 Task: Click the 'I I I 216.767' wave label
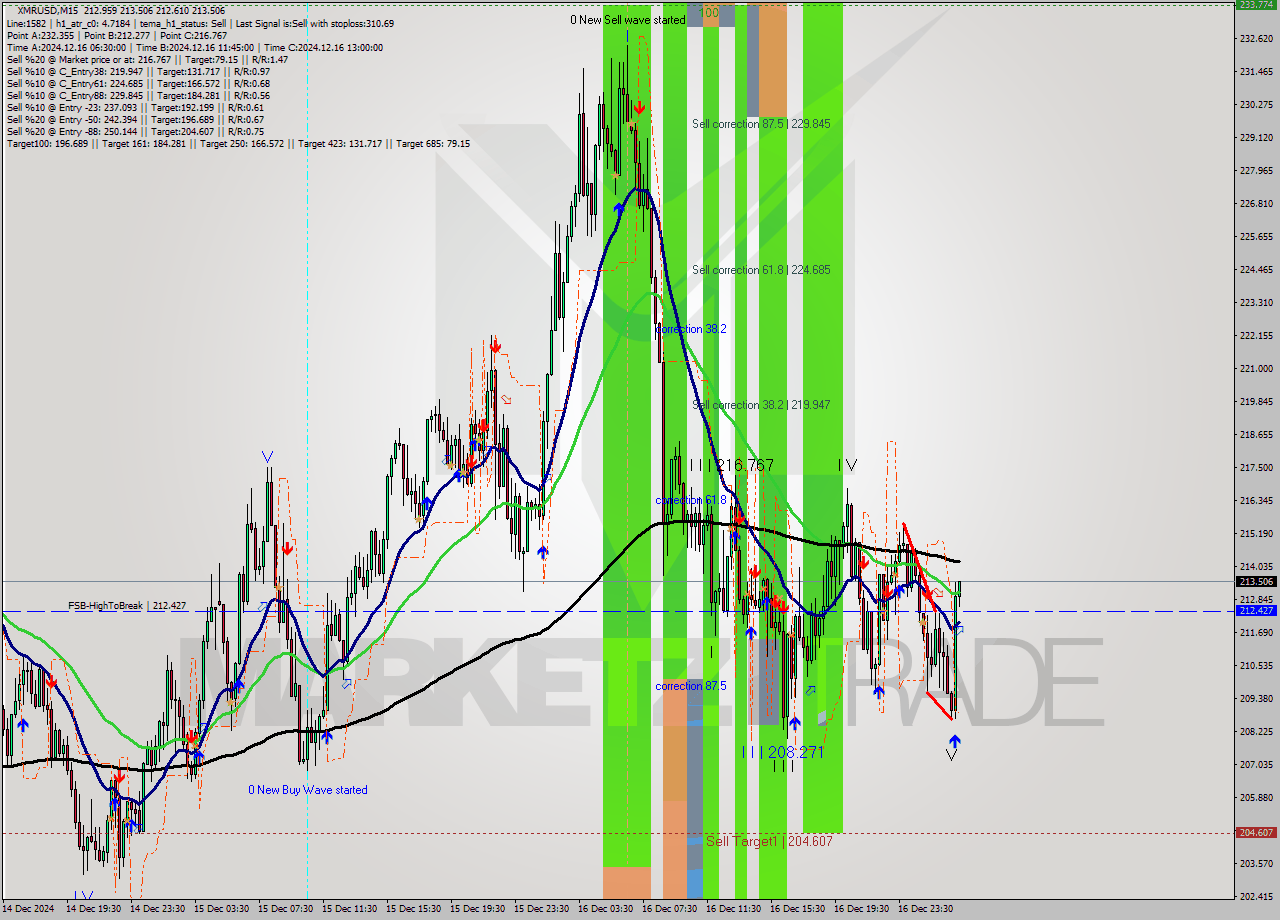731,465
